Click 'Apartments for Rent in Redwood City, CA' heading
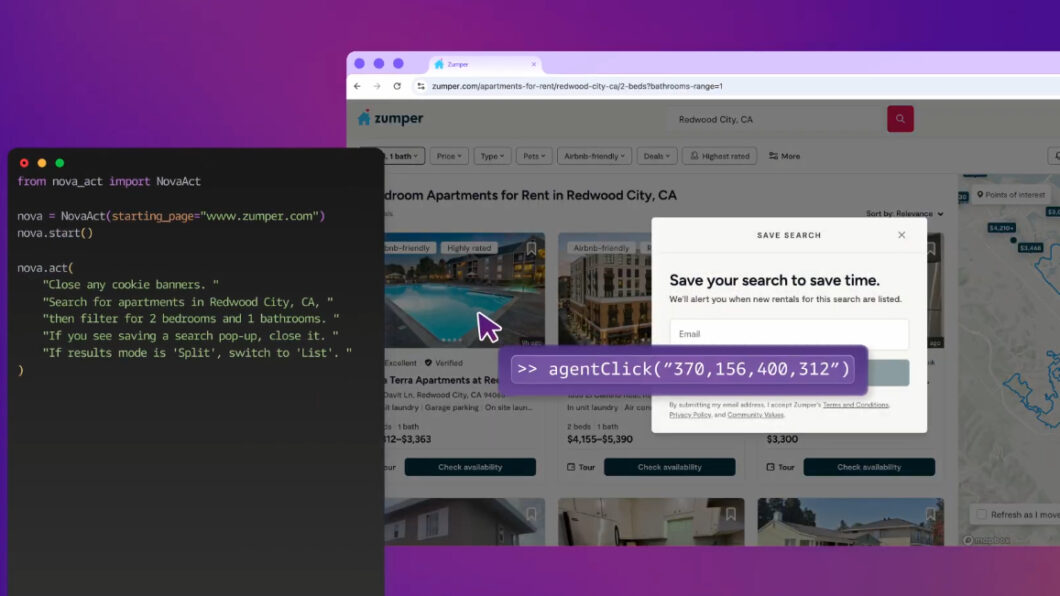 pyautogui.click(x=551, y=195)
